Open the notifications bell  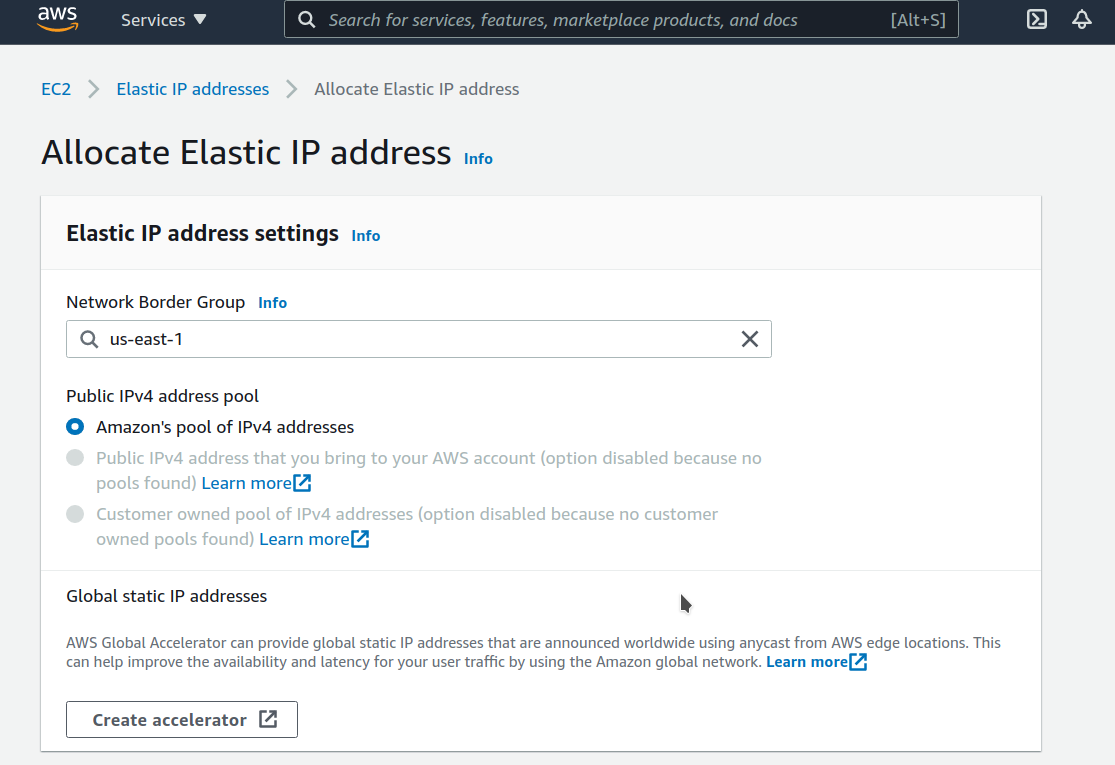[x=1081, y=19]
